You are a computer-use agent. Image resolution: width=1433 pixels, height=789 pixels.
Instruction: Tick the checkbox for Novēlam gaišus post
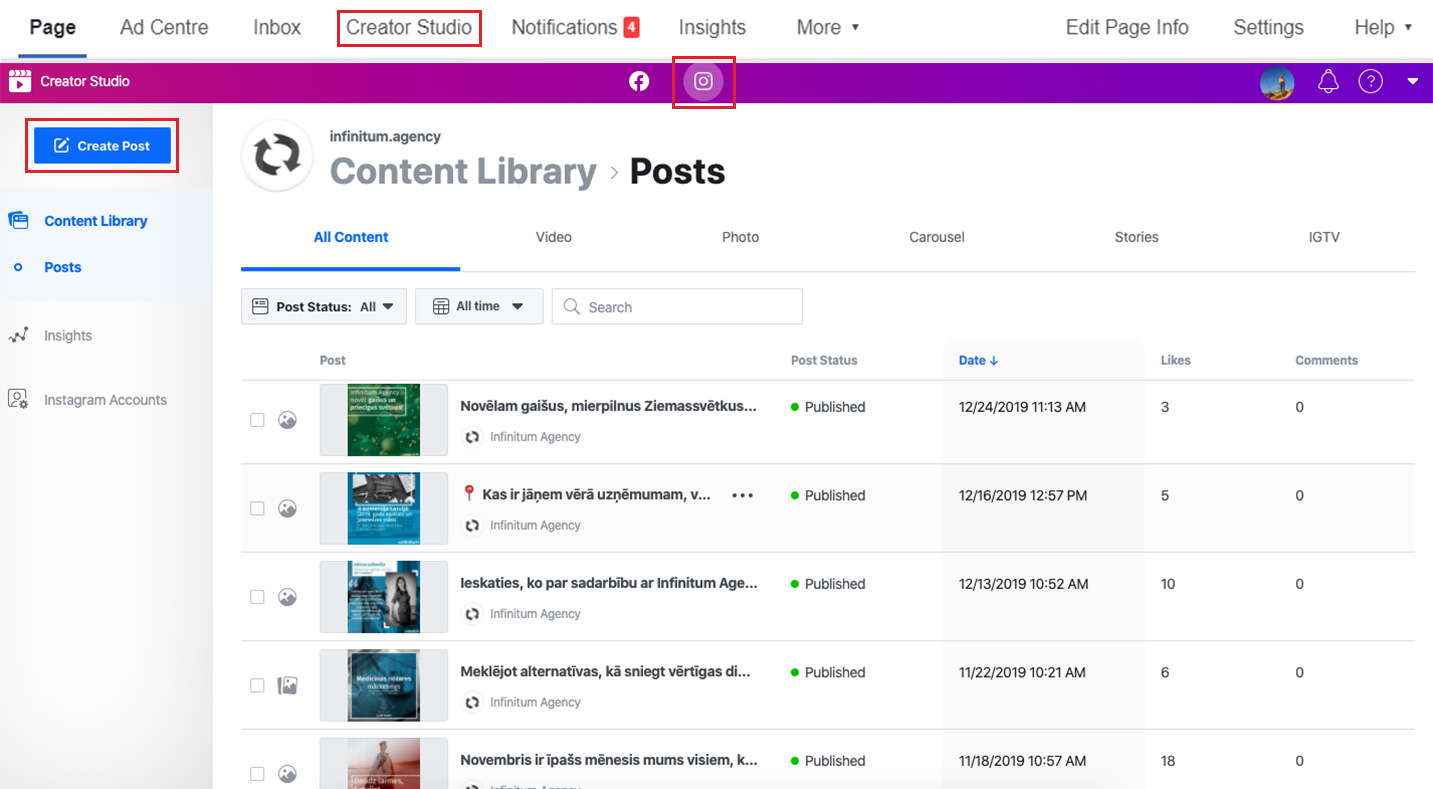click(x=257, y=420)
